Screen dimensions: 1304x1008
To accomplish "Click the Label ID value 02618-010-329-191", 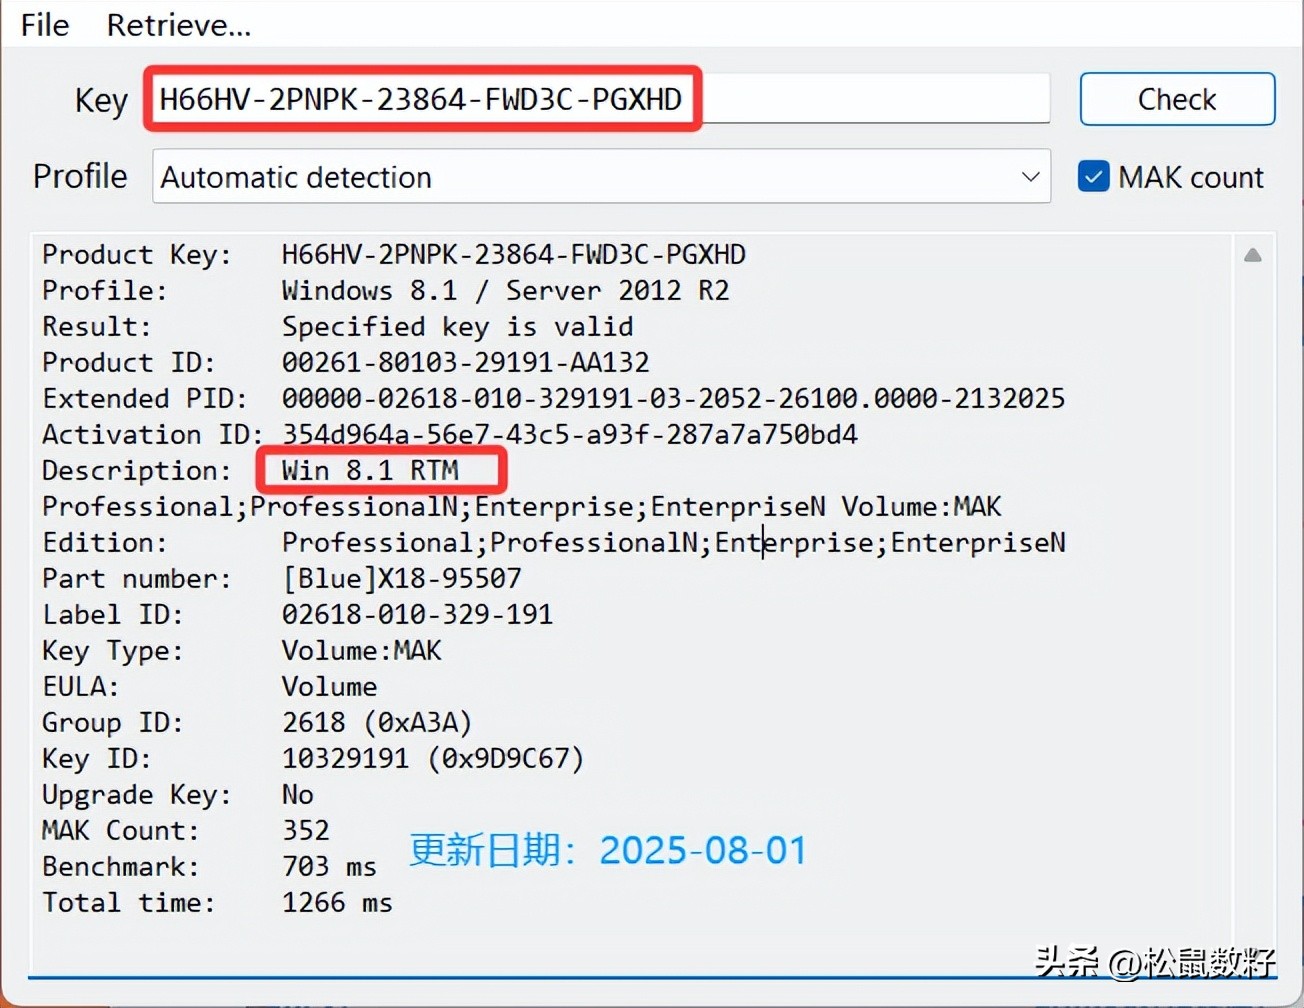I will pos(417,615).
